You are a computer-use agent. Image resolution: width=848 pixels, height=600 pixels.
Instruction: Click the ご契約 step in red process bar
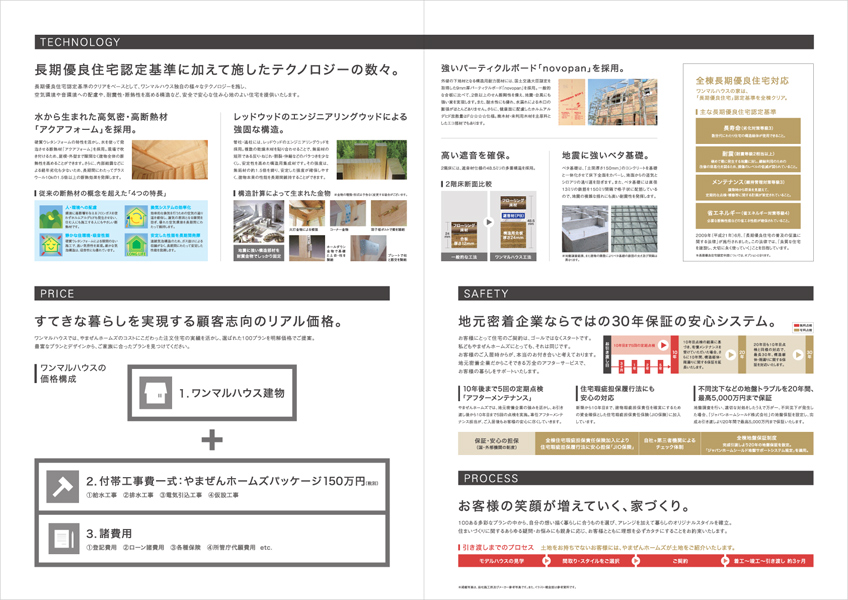(680, 561)
